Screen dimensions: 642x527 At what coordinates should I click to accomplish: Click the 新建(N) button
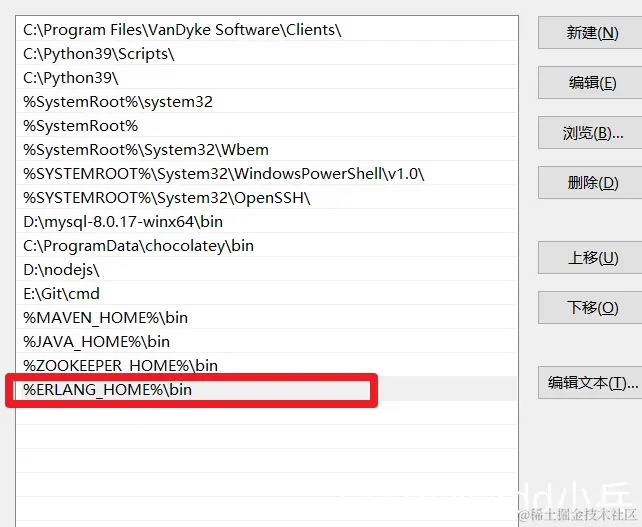pyautogui.click(x=590, y=33)
